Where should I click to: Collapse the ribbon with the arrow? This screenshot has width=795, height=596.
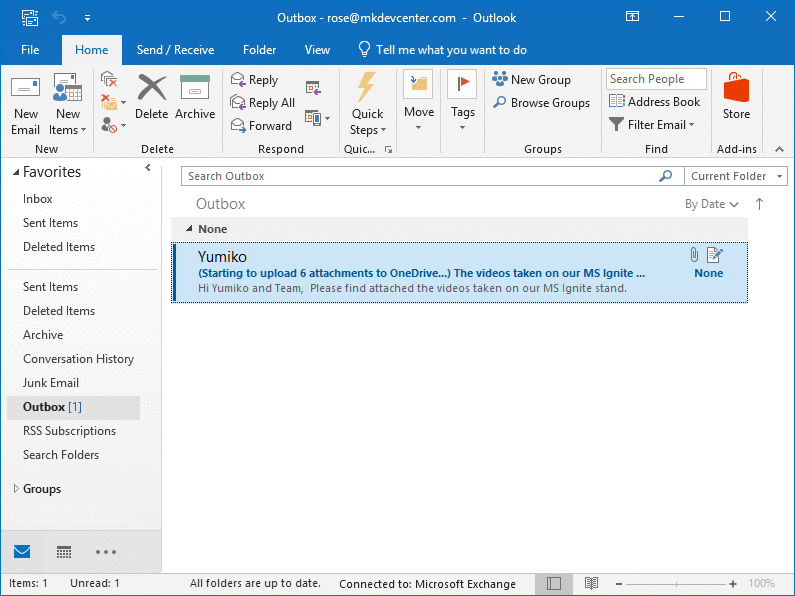(x=779, y=149)
